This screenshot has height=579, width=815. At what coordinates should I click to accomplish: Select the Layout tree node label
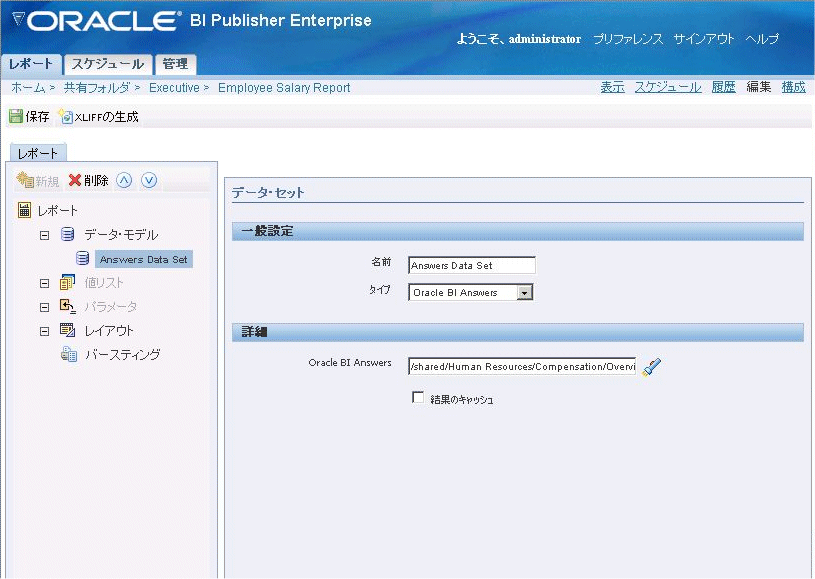coord(109,331)
